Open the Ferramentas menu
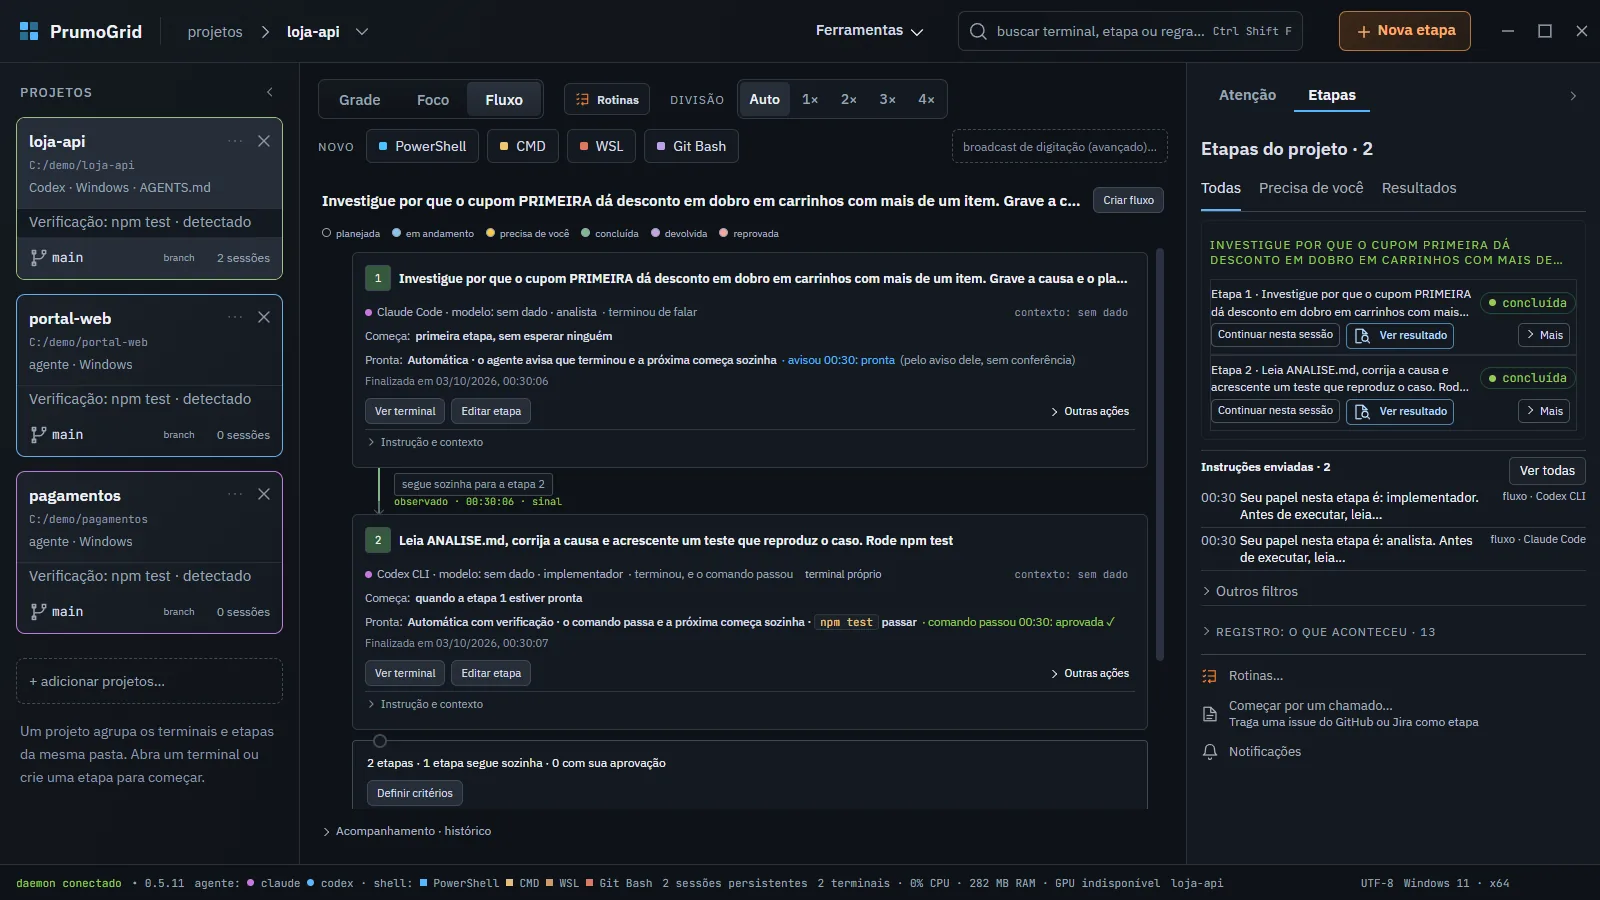The height and width of the screenshot is (900, 1600). 869,31
